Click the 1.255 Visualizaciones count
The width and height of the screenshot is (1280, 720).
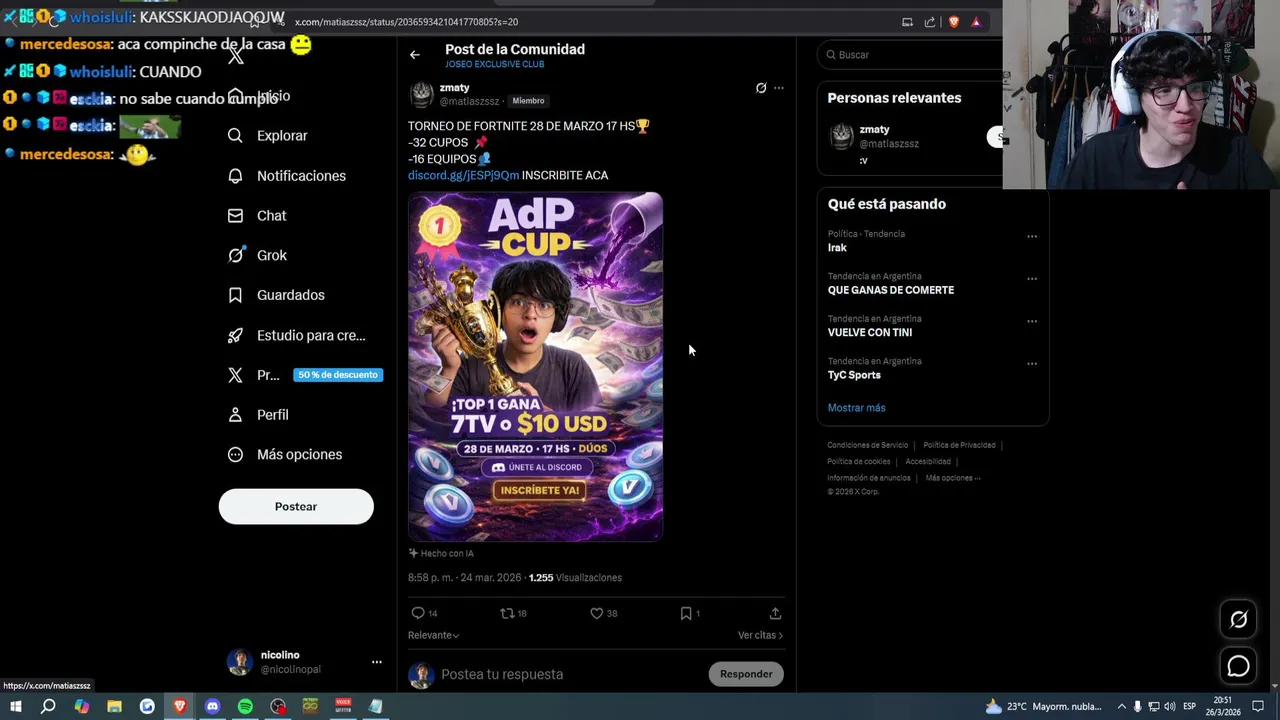click(575, 578)
